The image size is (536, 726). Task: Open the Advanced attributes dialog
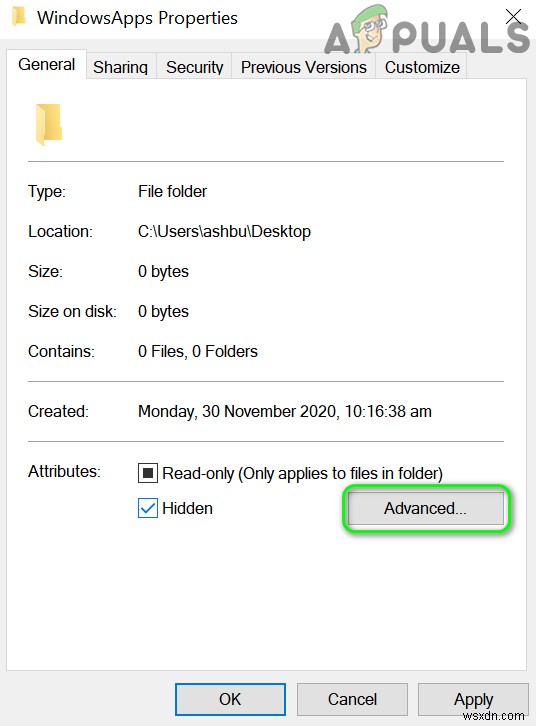point(425,508)
